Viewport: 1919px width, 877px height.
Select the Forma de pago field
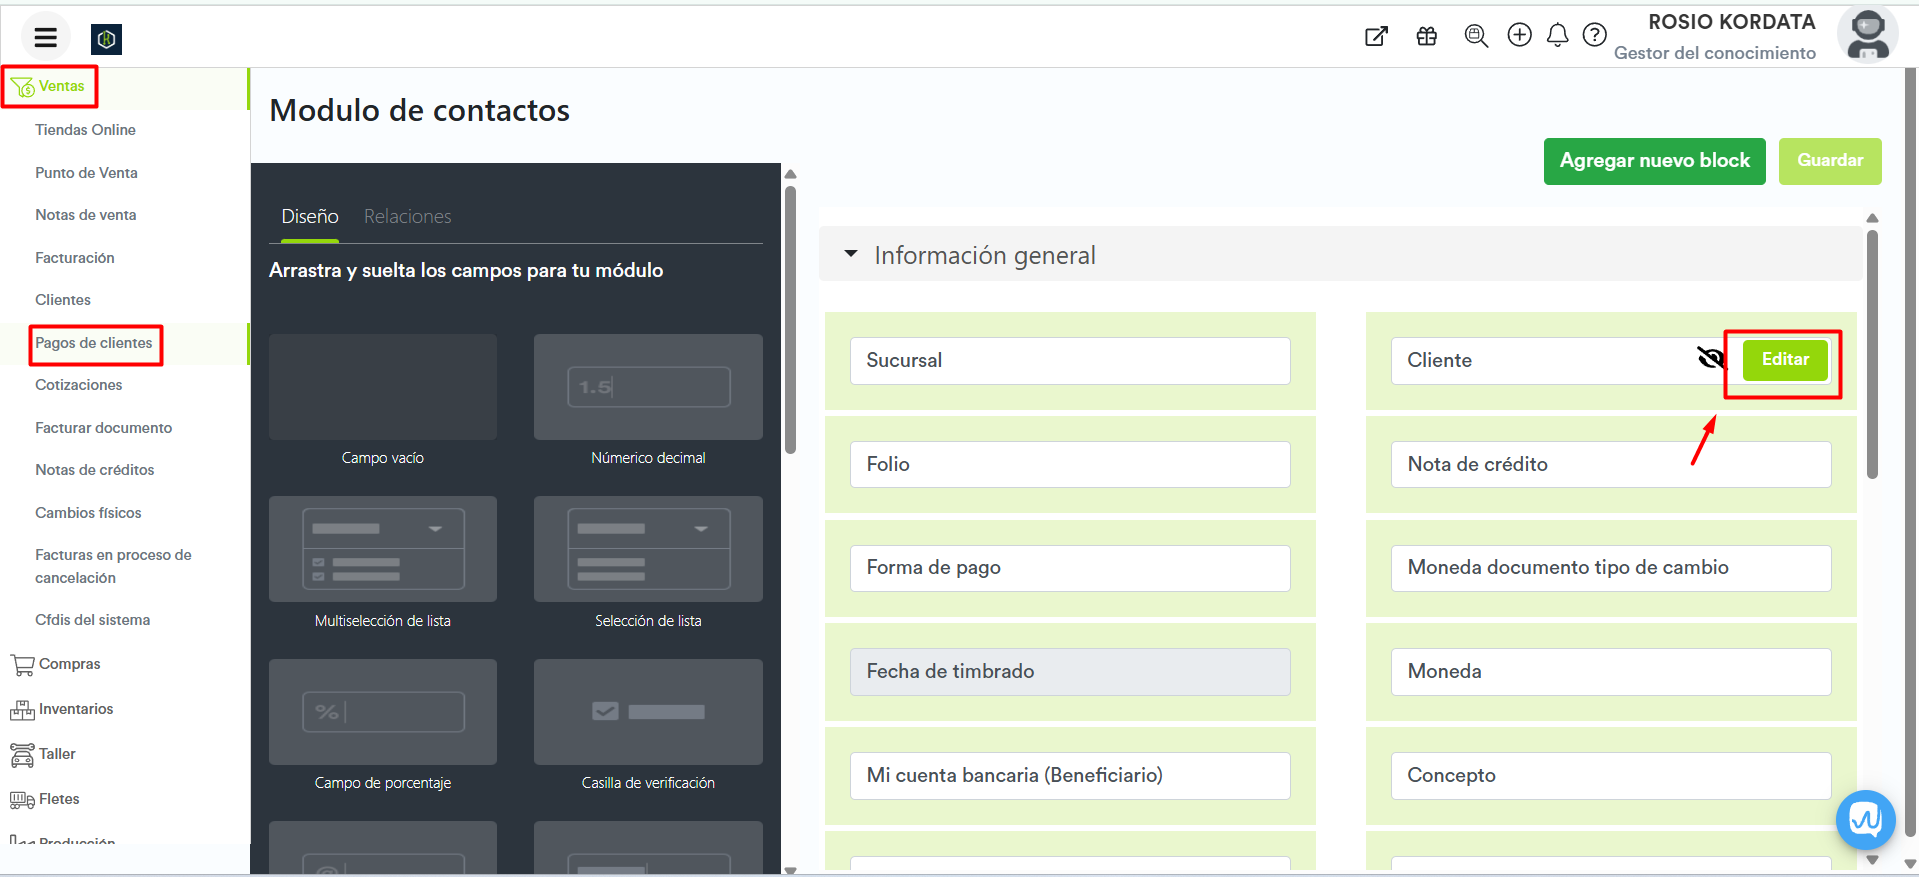(x=1069, y=568)
